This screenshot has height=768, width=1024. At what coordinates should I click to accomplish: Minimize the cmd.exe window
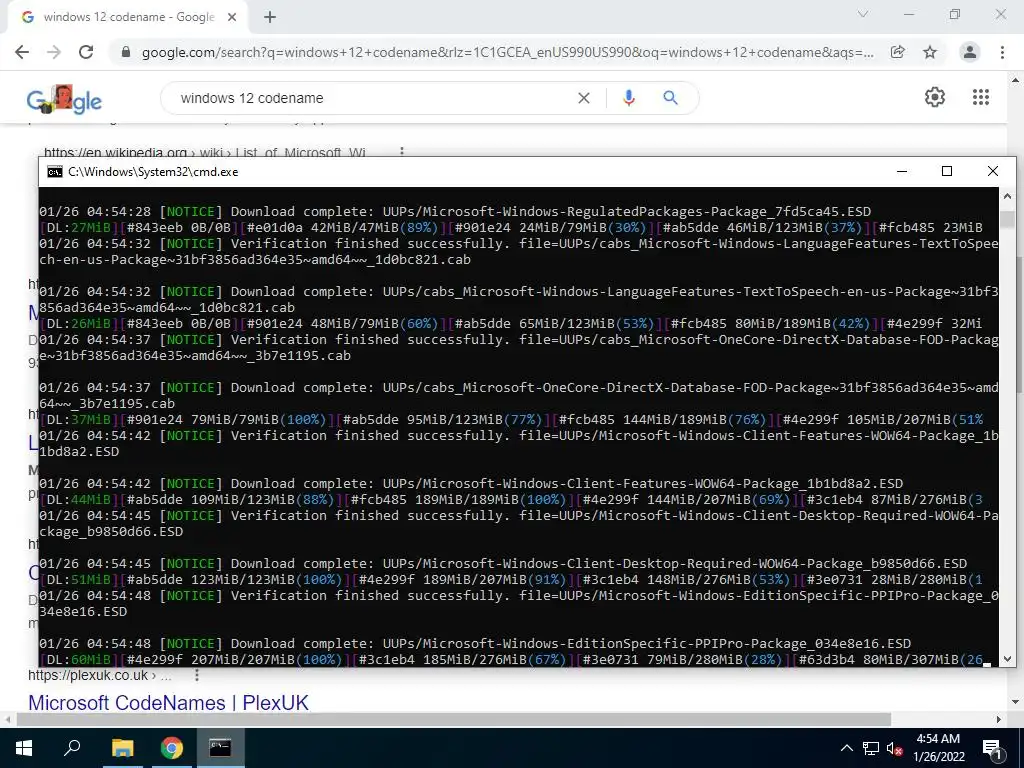click(x=902, y=171)
